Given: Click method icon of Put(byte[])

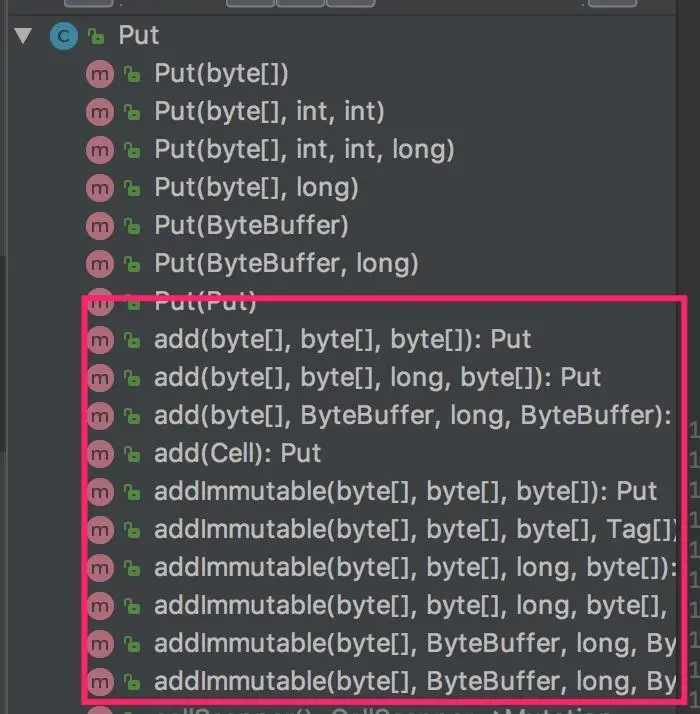Looking at the screenshot, I should [x=100, y=74].
